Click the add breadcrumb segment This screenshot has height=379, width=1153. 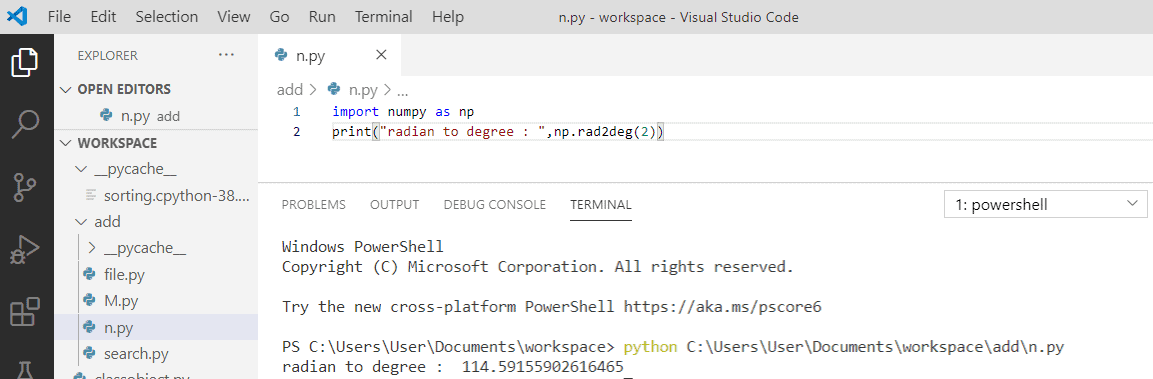click(x=290, y=90)
